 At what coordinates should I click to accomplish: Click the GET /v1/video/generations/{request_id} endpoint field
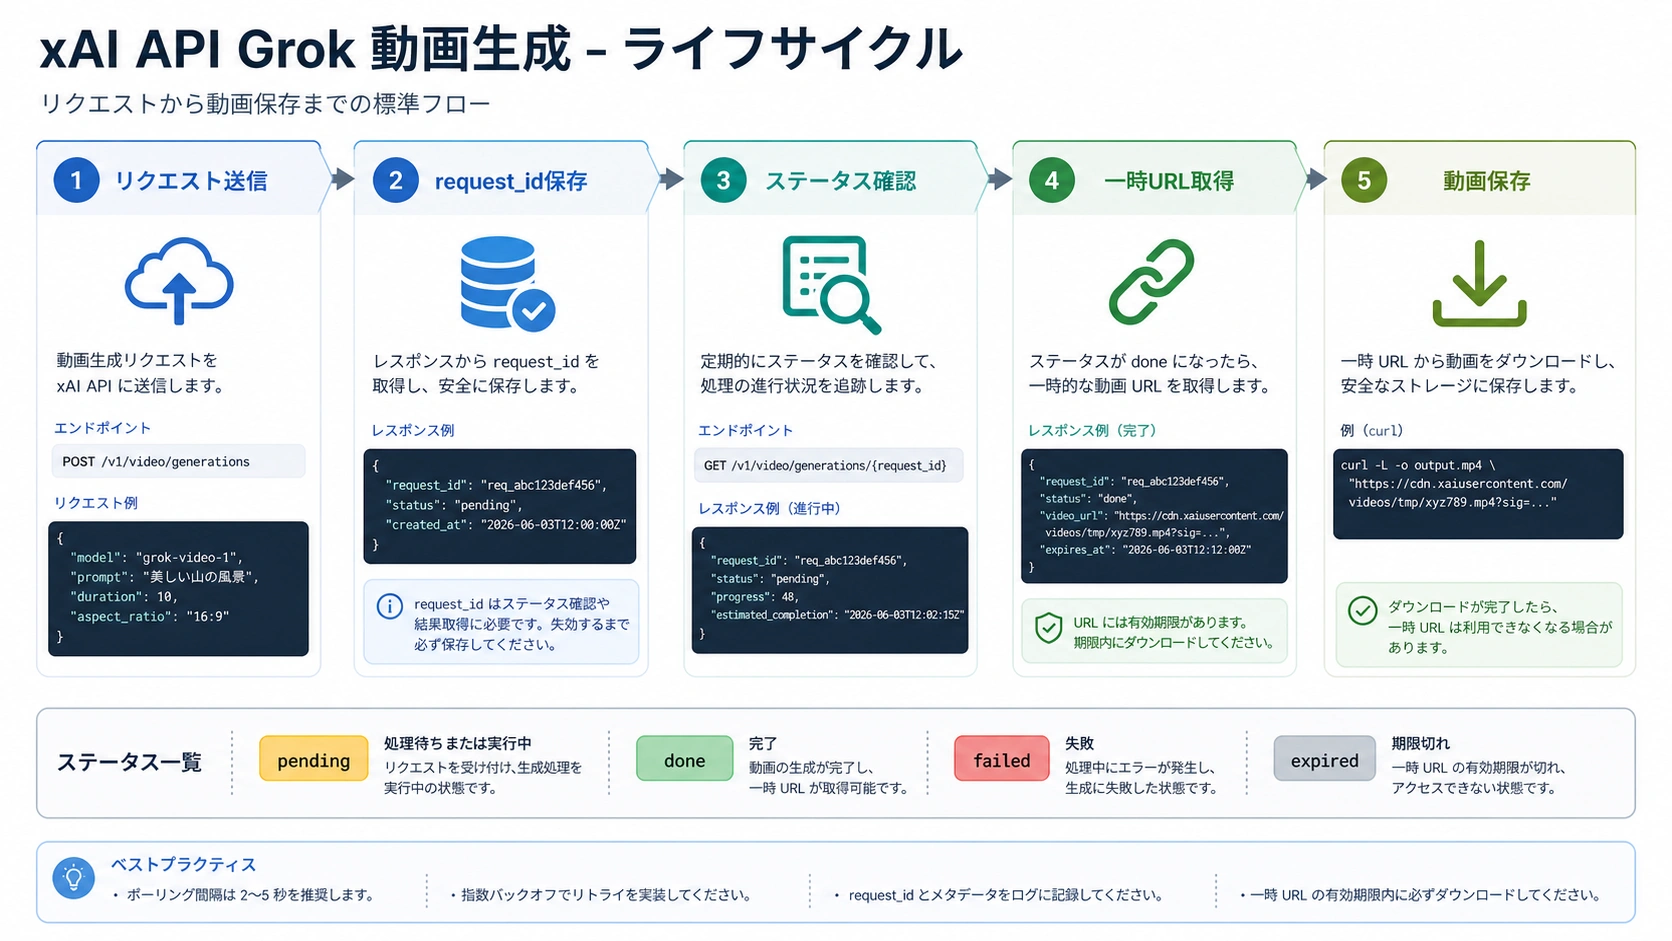tap(828, 465)
